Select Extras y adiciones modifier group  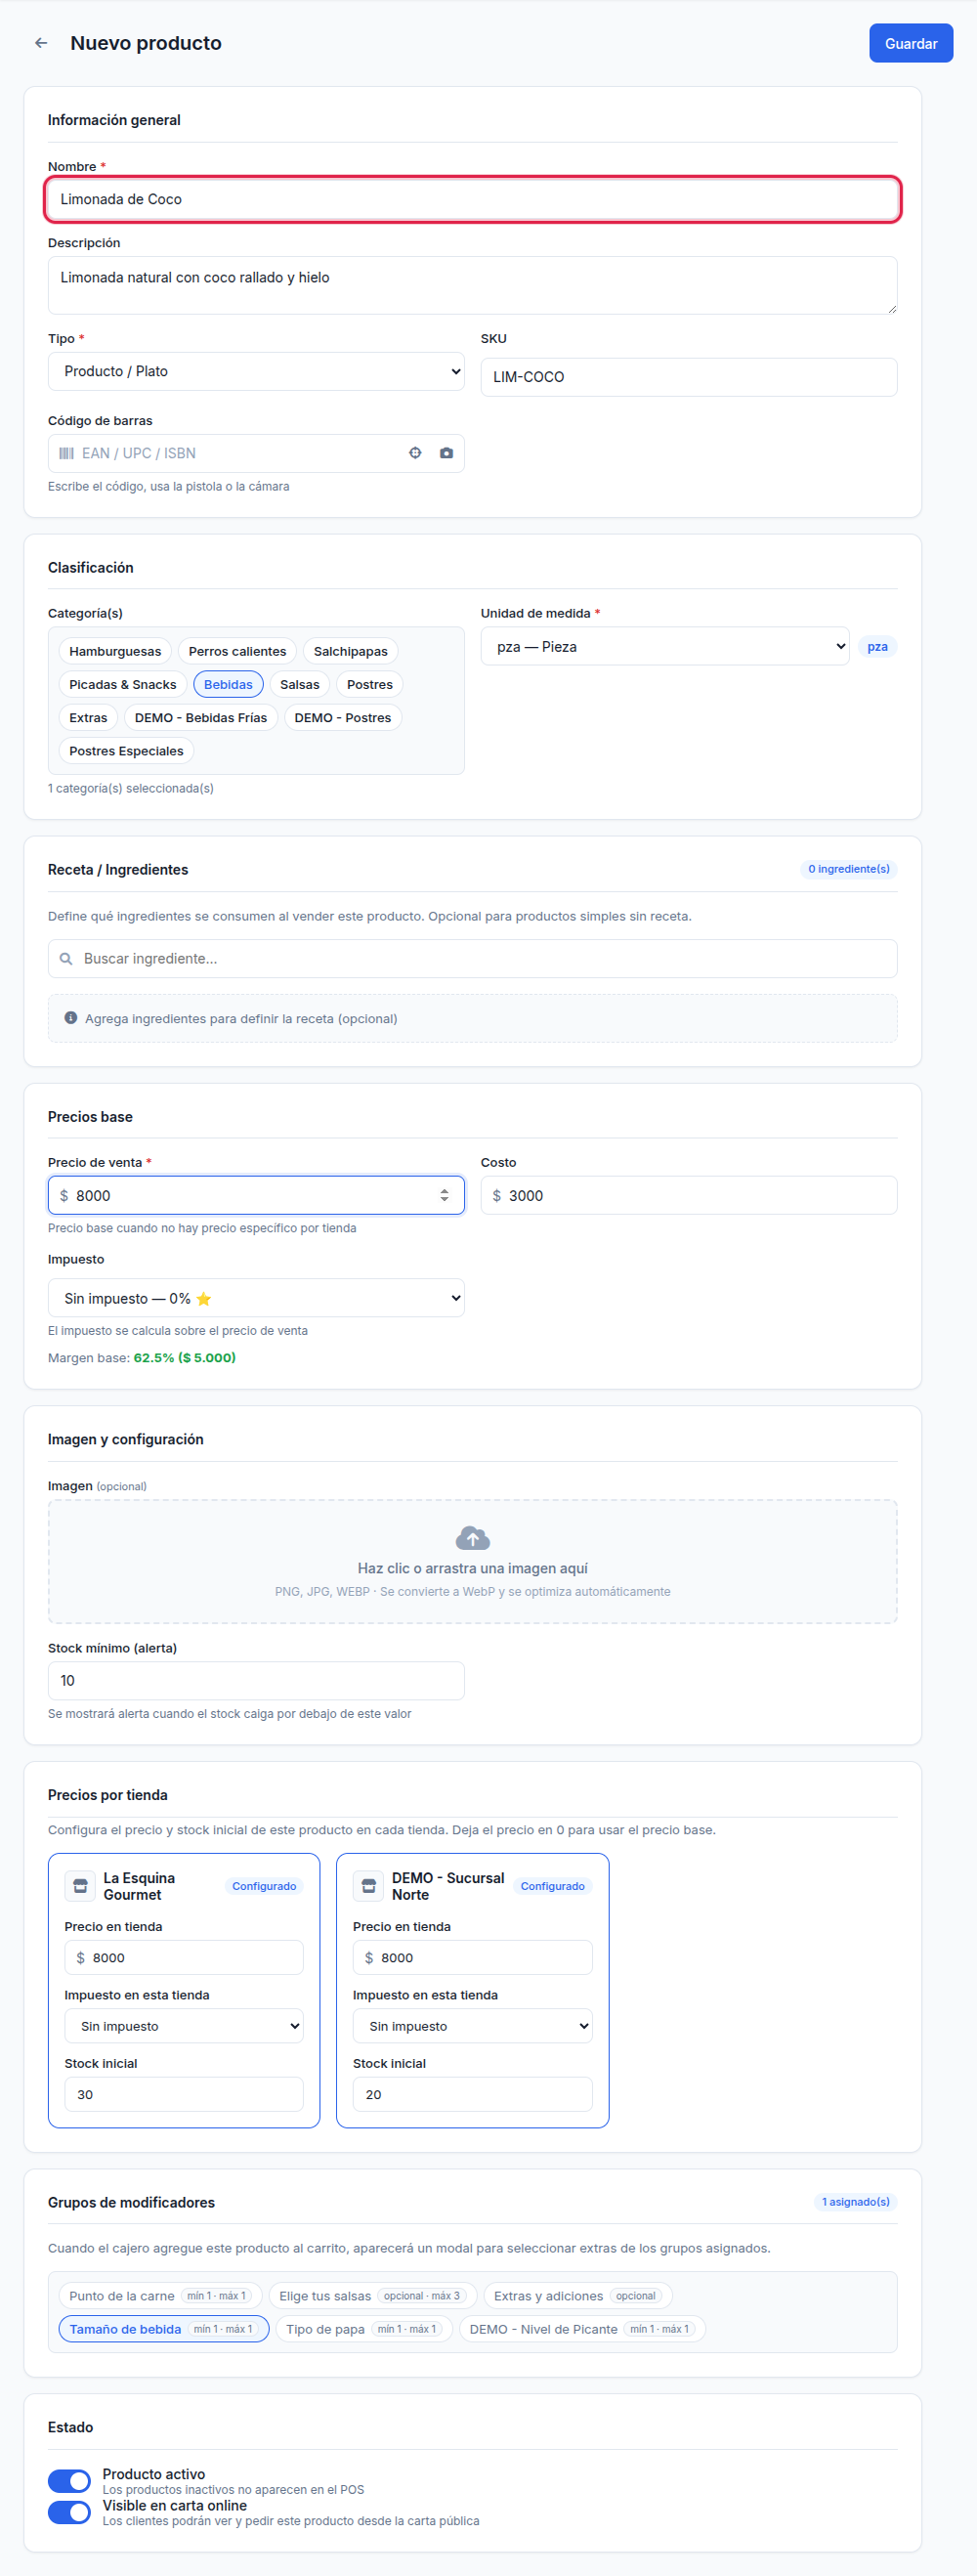tap(579, 2296)
